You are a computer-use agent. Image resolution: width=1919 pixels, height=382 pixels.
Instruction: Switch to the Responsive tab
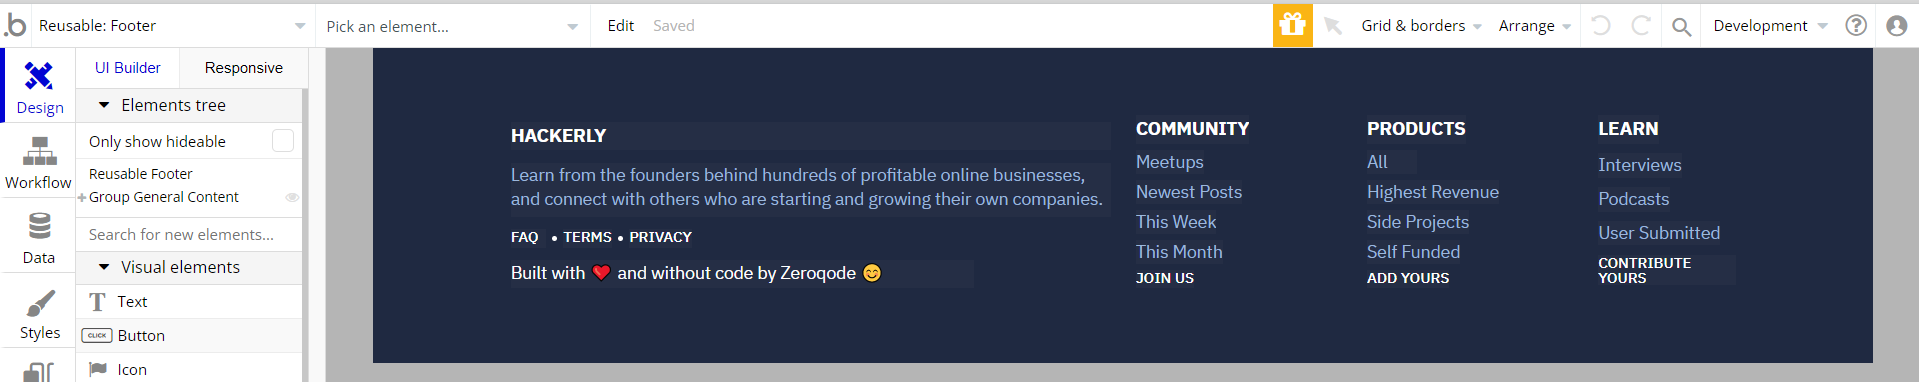point(243,68)
